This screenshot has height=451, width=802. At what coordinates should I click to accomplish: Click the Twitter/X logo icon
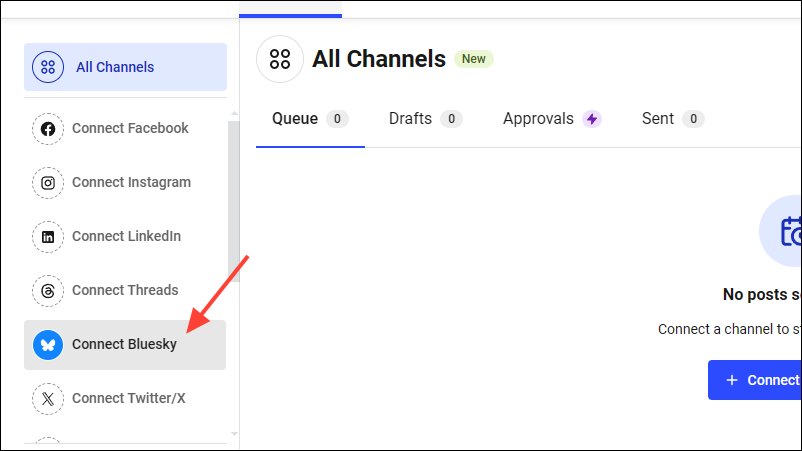pos(48,399)
